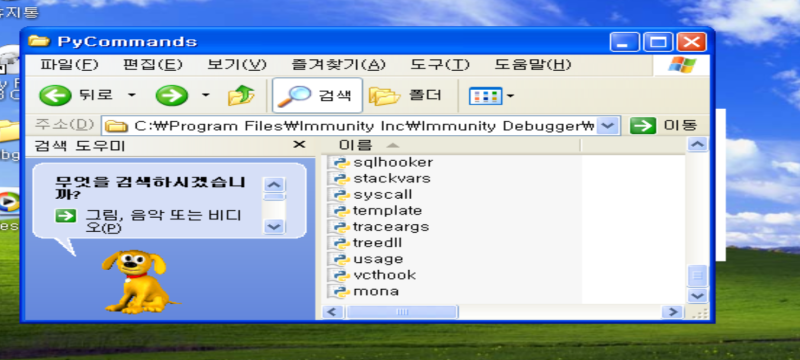Select the traceargs python file icon
Image resolution: width=800 pixels, height=360 pixels.
pos(339,227)
